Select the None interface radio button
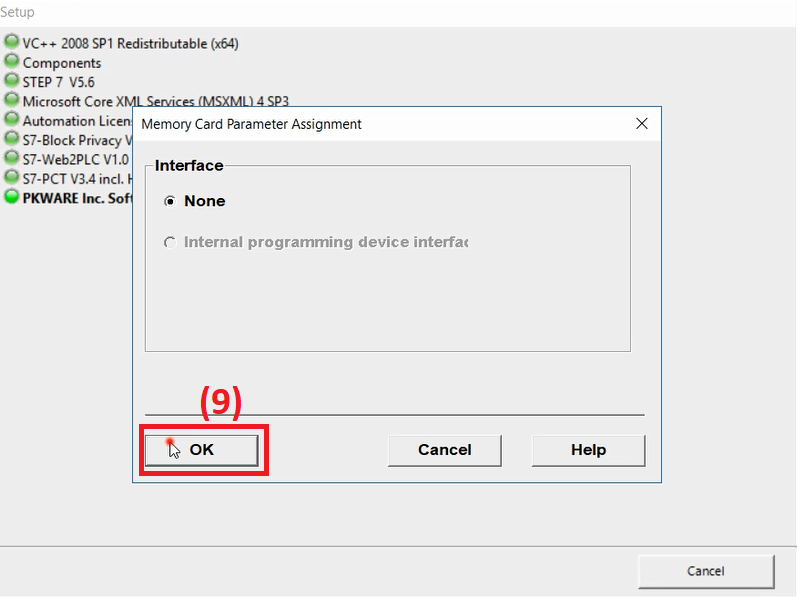The width and height of the screenshot is (797, 597). pos(170,201)
